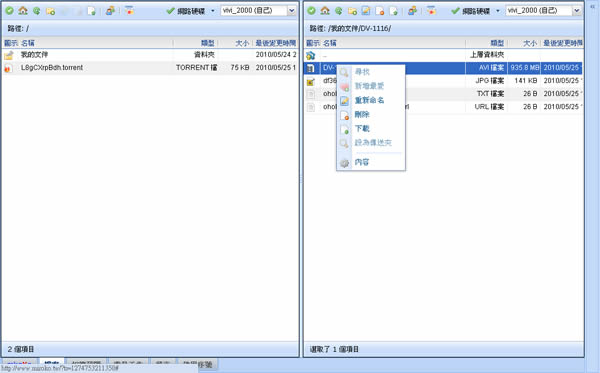
Task: Click the rightmost red-dot icon in left toolbar
Action: click(x=129, y=11)
